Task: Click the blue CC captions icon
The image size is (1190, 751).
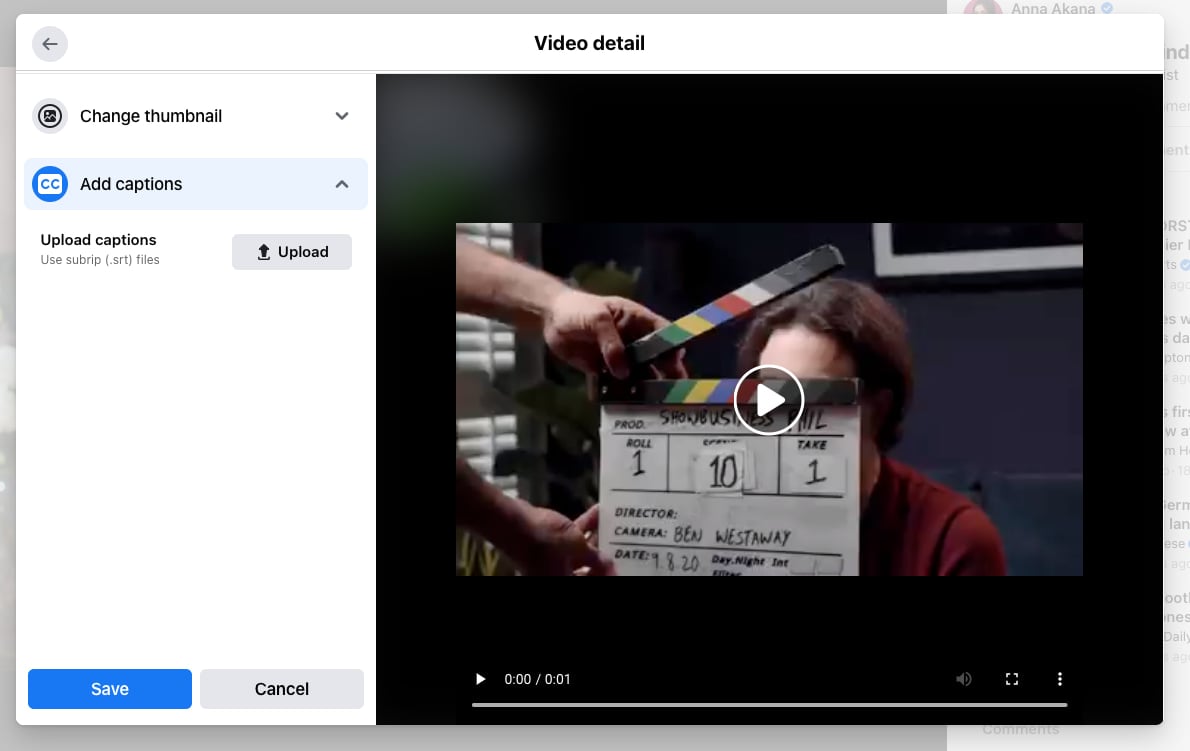Action: (x=50, y=184)
